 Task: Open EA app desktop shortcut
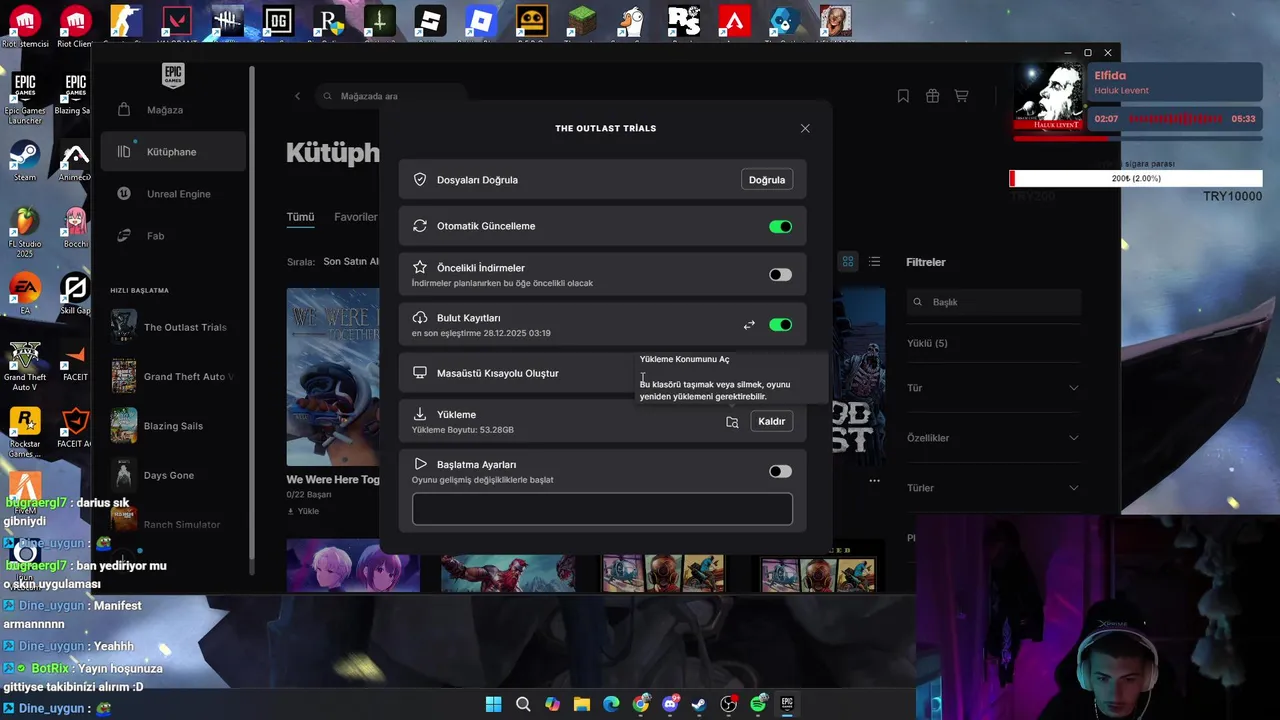coord(24,295)
